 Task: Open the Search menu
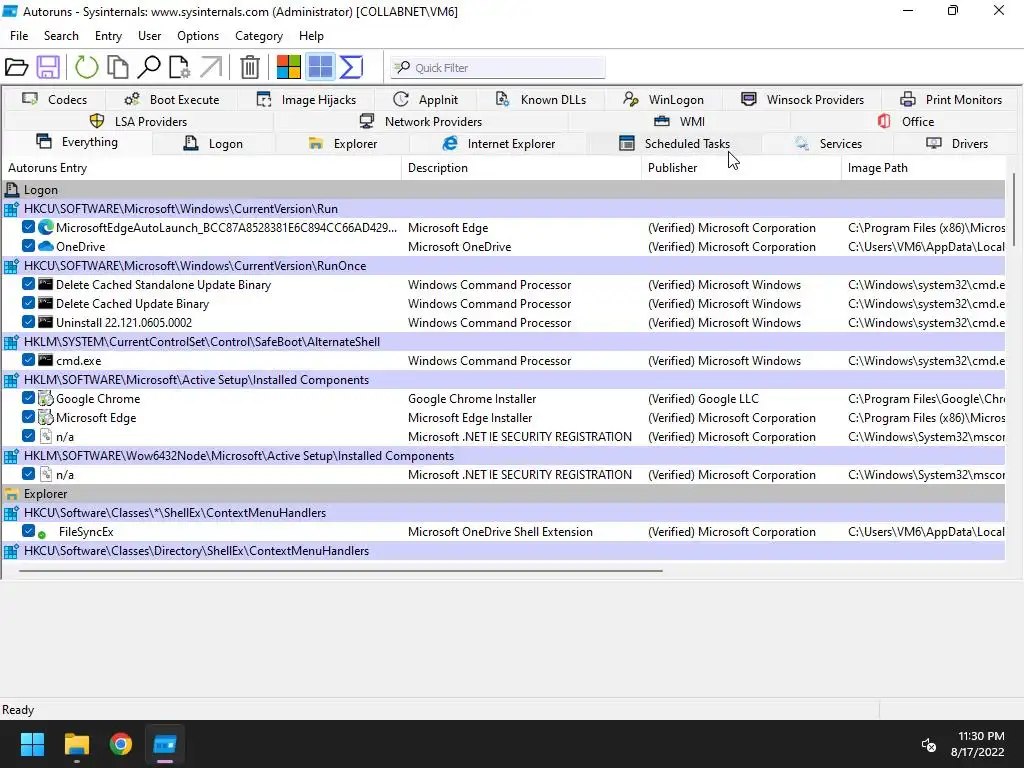pos(61,36)
